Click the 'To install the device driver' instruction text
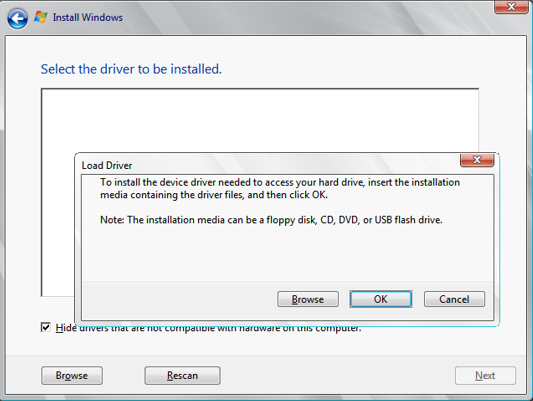Viewport: 533px width, 401px height. click(280, 189)
